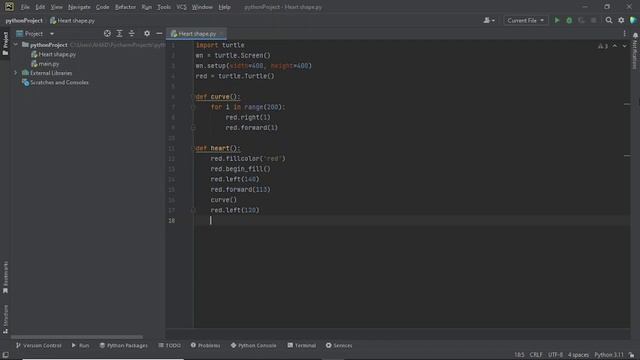Click the PyCharm application logo icon
Screen dimensions: 640x360
(x=9, y=7)
